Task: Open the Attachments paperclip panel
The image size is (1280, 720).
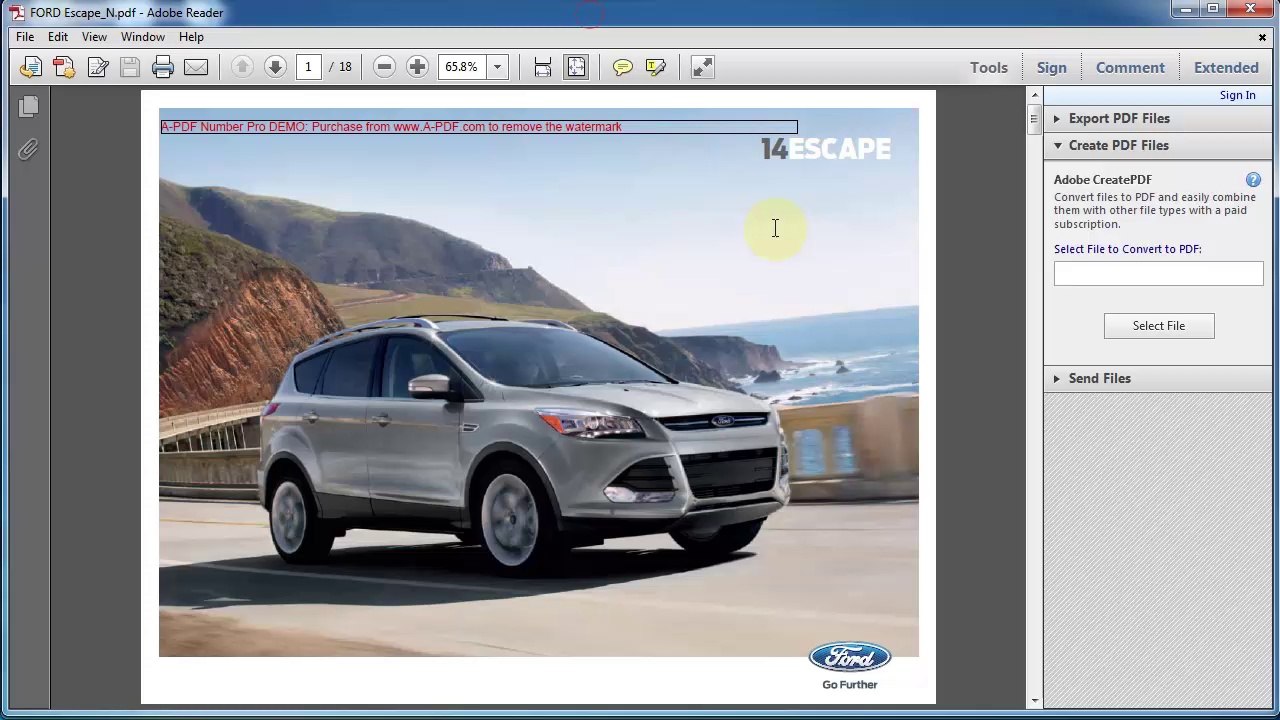Action: click(28, 150)
